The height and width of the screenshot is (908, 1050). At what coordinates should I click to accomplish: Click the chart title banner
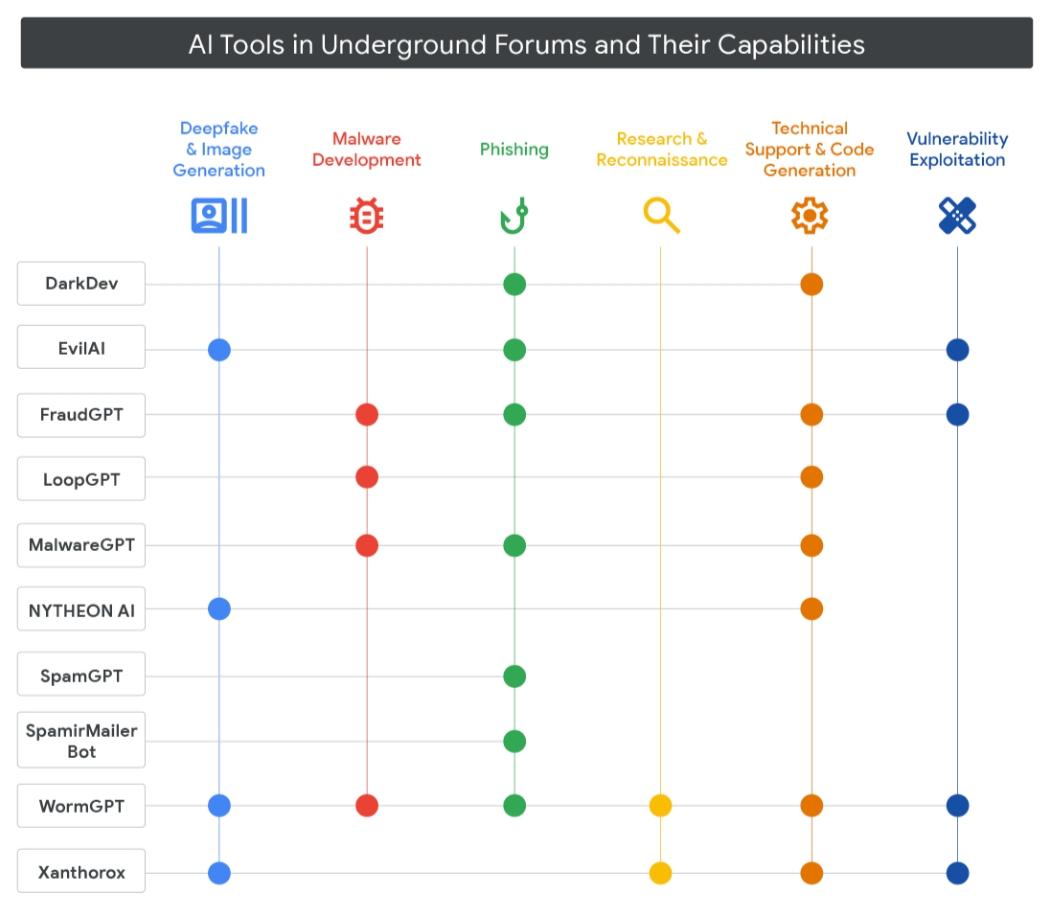click(x=526, y=44)
